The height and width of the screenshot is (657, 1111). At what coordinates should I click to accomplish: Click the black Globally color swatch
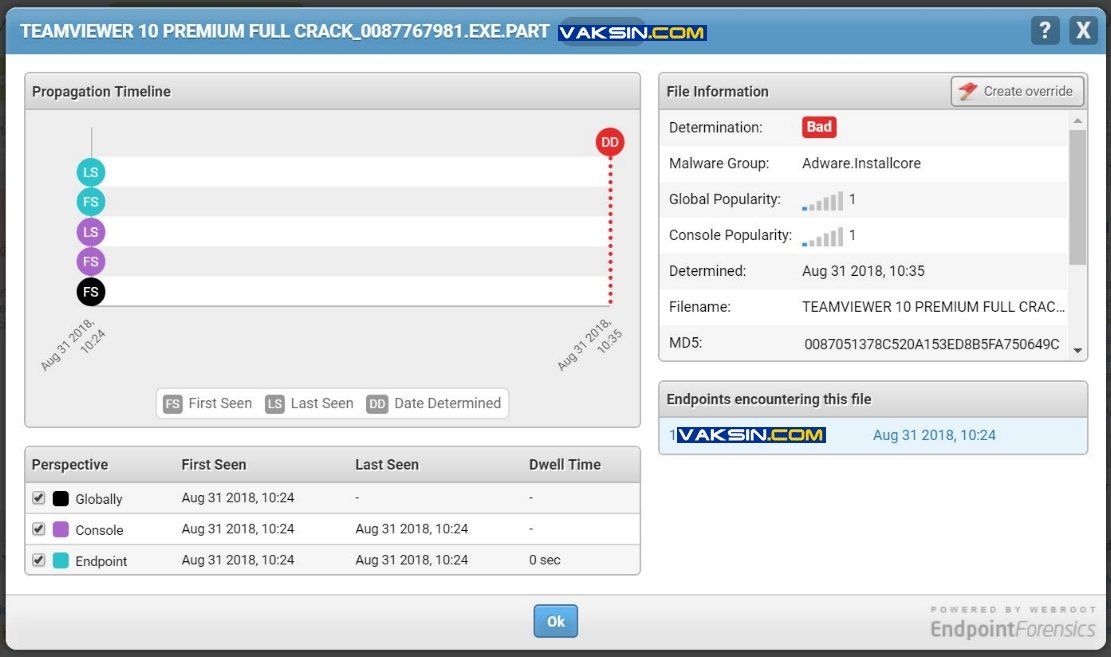(61, 498)
